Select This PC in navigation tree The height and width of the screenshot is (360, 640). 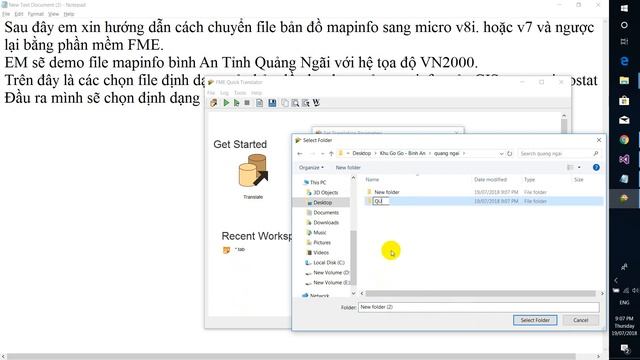pos(318,182)
